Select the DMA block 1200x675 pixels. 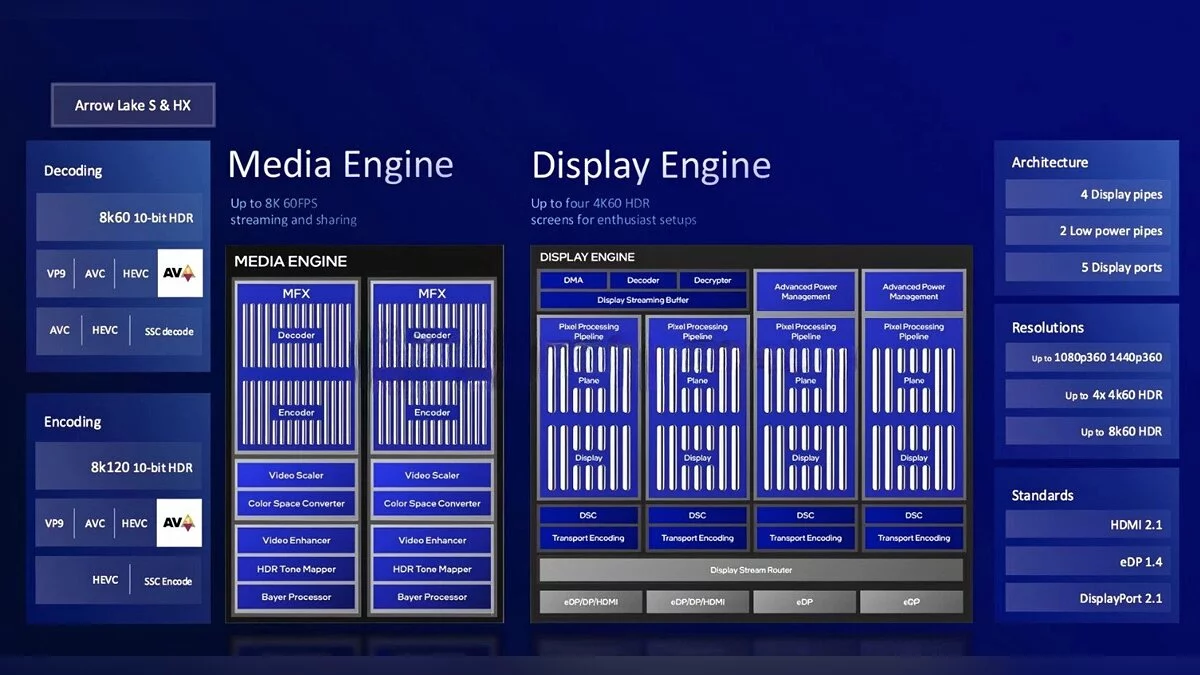[x=573, y=281]
